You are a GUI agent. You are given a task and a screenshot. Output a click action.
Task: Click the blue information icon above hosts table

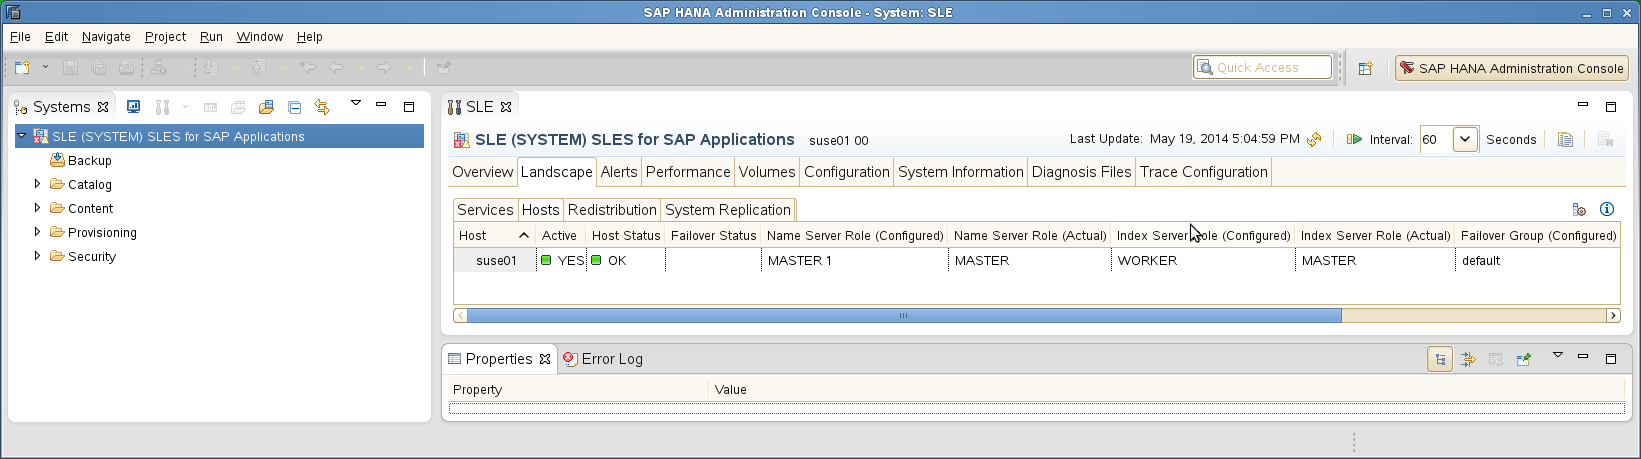(1607, 209)
